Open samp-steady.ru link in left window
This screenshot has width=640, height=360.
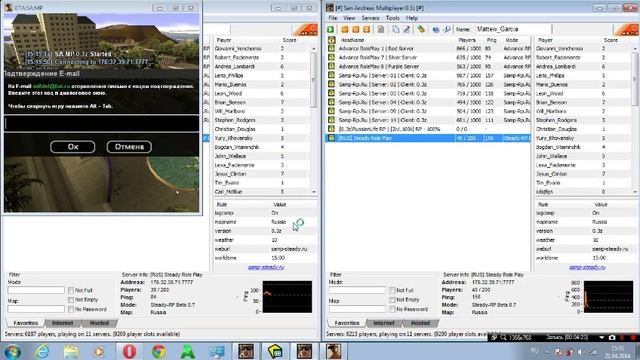click(266, 267)
